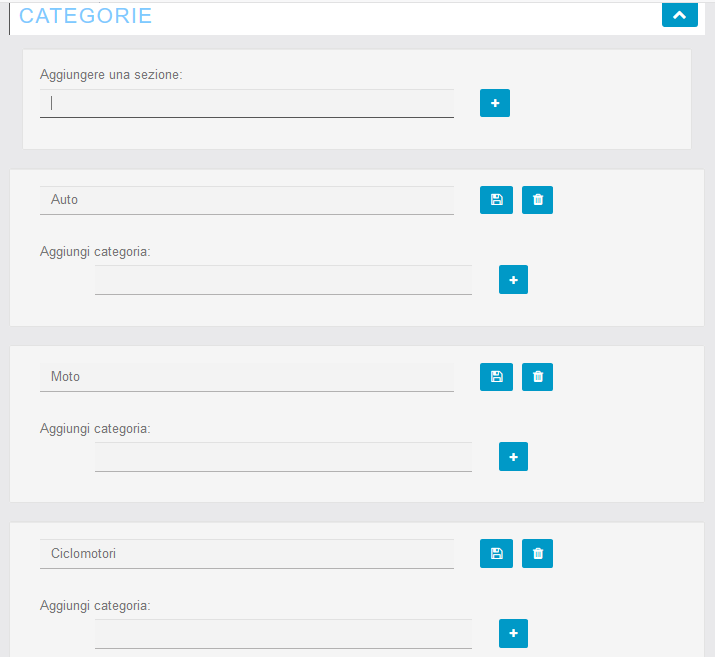Edit the Ciclomotori section name field
Screen dimensions: 715x657
(x=247, y=554)
